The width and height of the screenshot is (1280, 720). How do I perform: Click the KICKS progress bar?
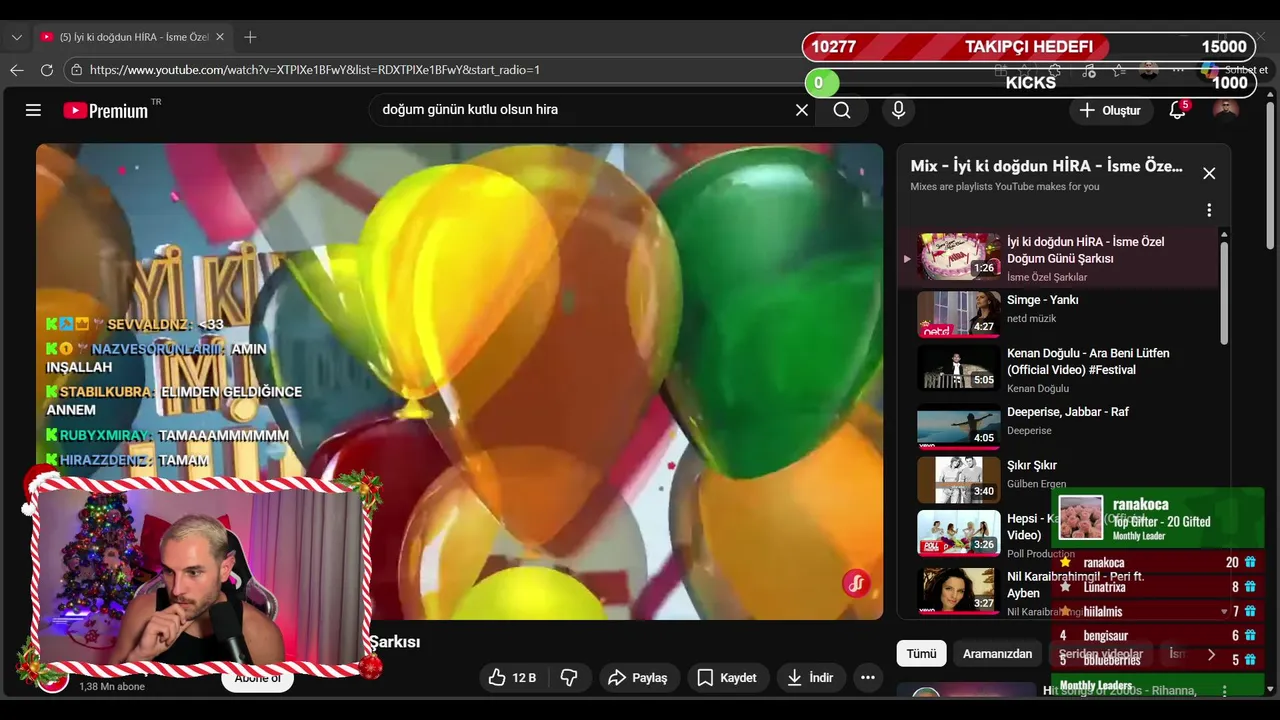pyautogui.click(x=1030, y=83)
